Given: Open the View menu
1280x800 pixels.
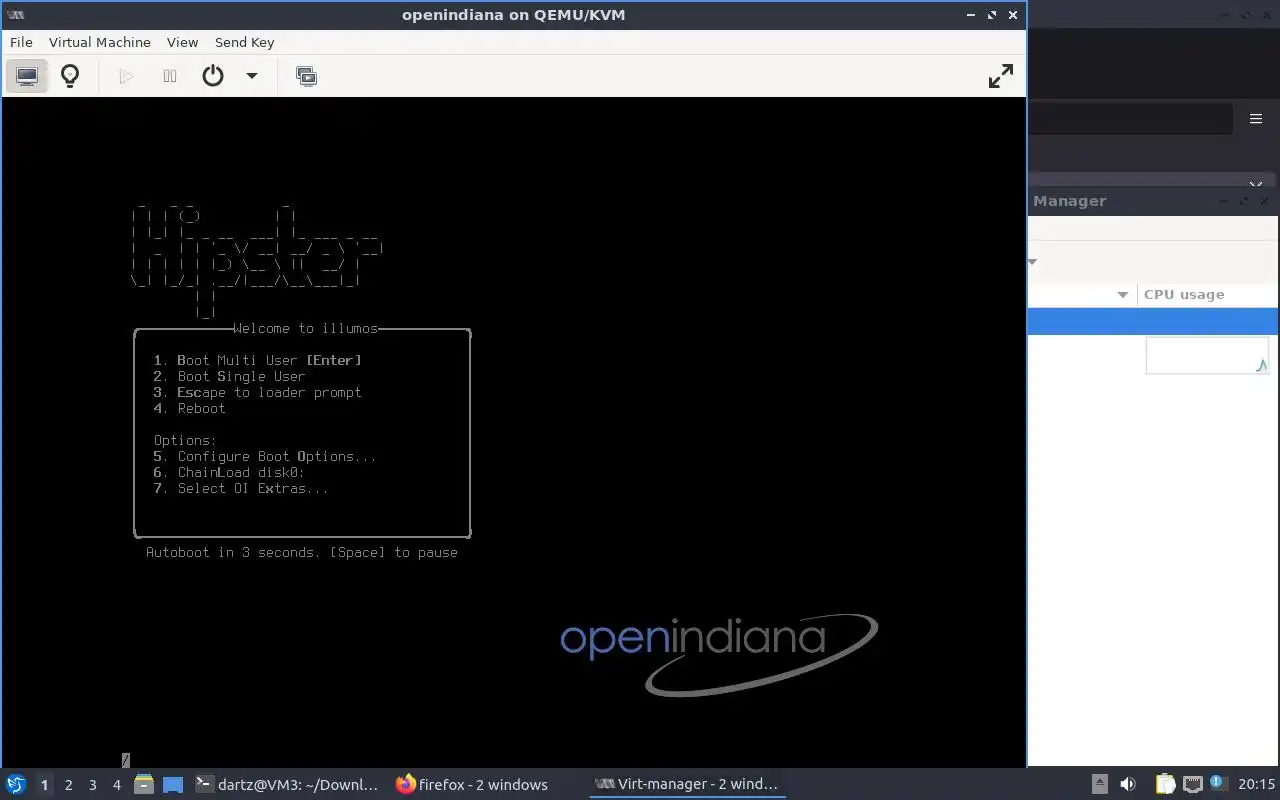Looking at the screenshot, I should [182, 42].
